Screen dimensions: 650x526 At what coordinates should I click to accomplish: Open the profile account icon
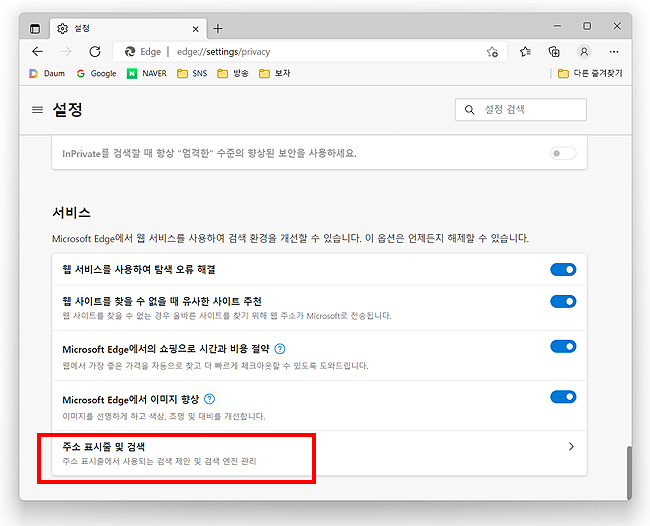584,51
